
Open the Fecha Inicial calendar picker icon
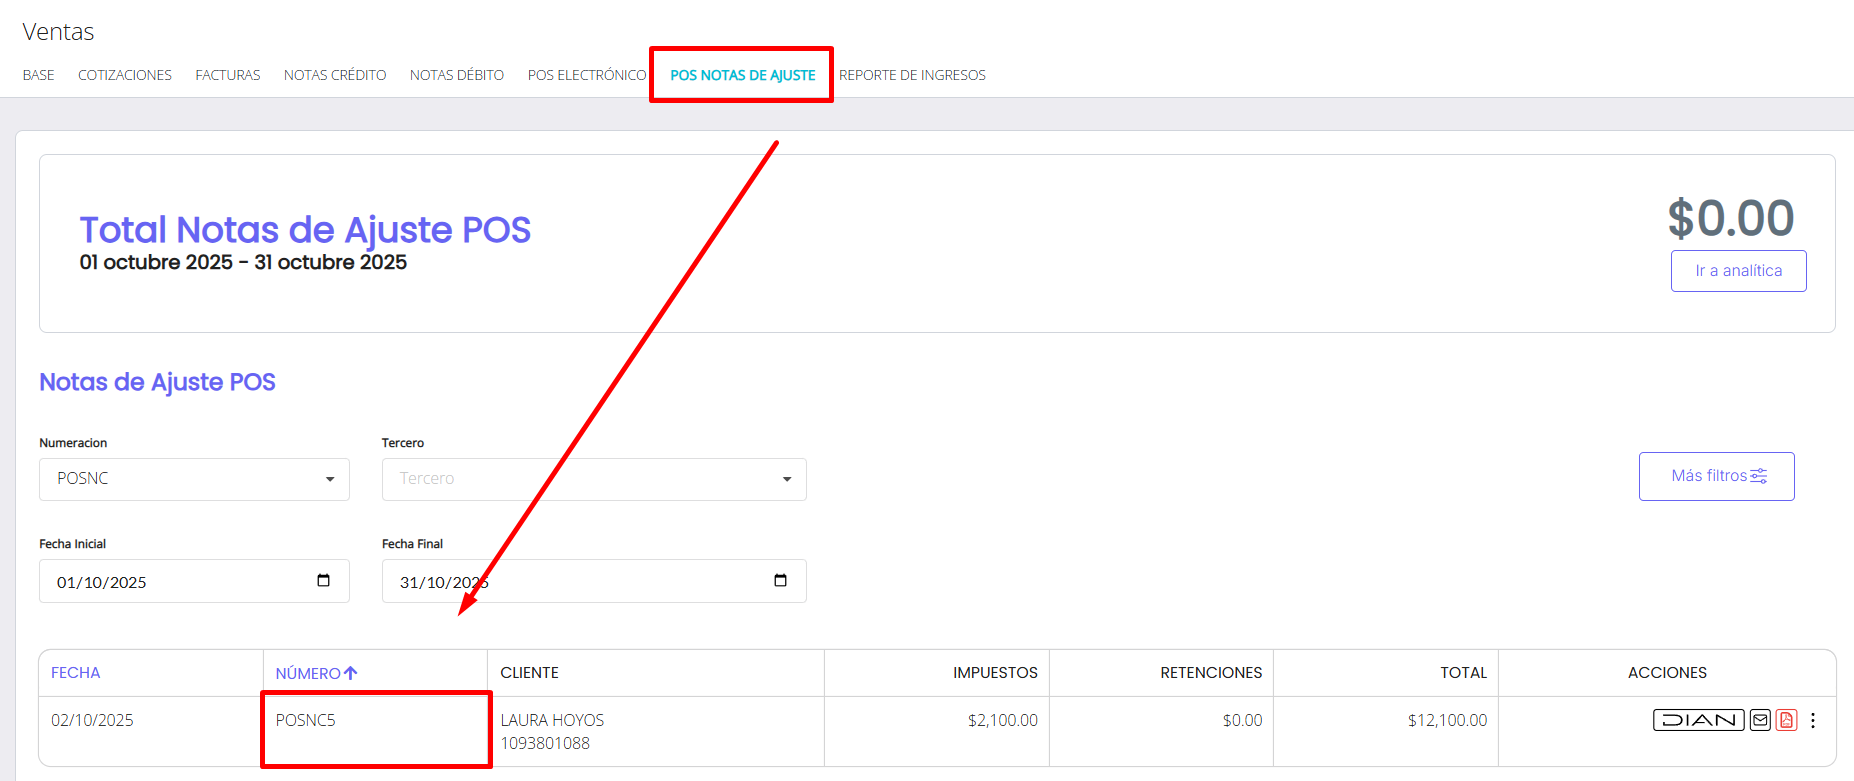click(323, 581)
